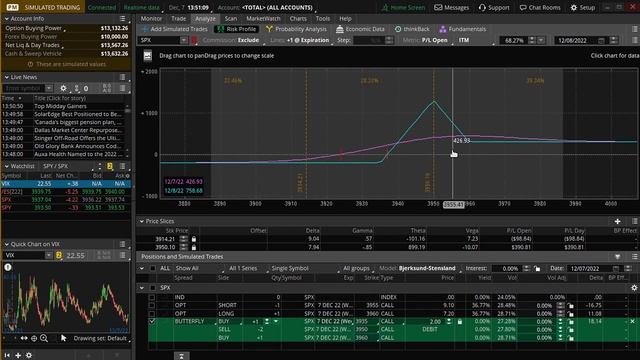This screenshot has height=360, width=640.
Task: Click the zoom magnifier on the quick chart
Action: coord(44,338)
